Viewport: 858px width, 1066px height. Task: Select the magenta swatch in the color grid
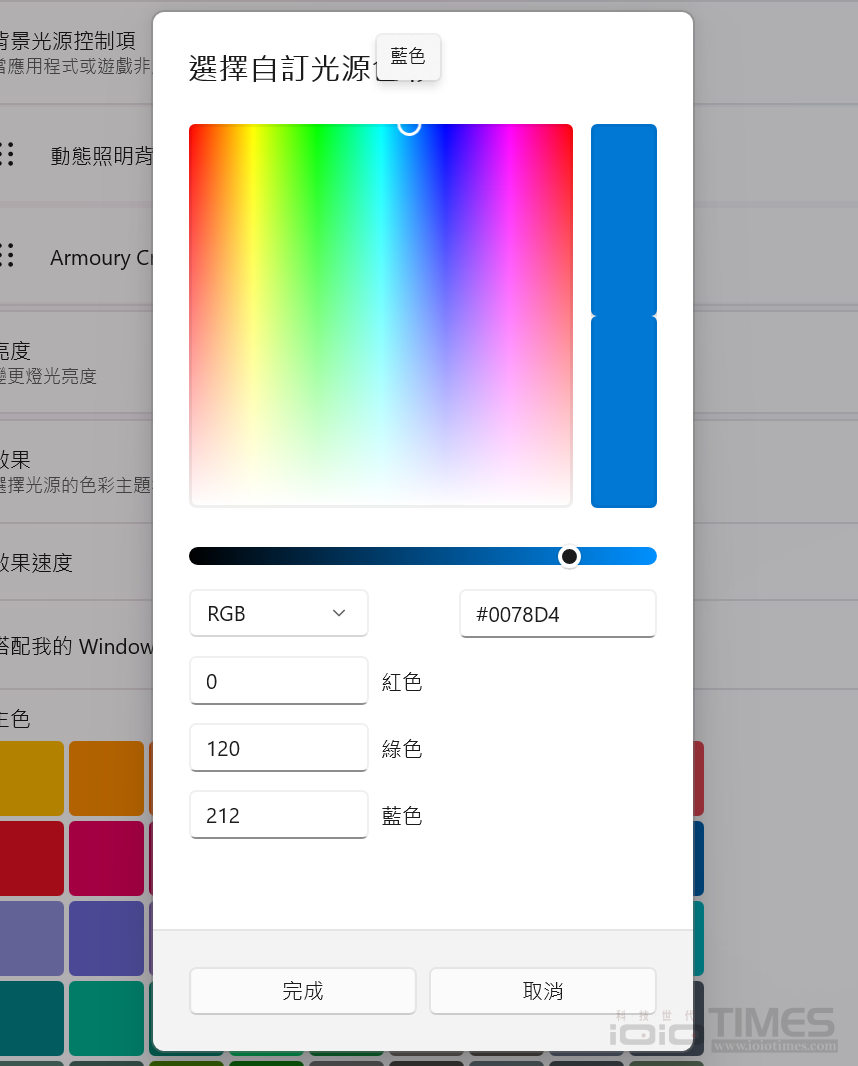pos(106,858)
